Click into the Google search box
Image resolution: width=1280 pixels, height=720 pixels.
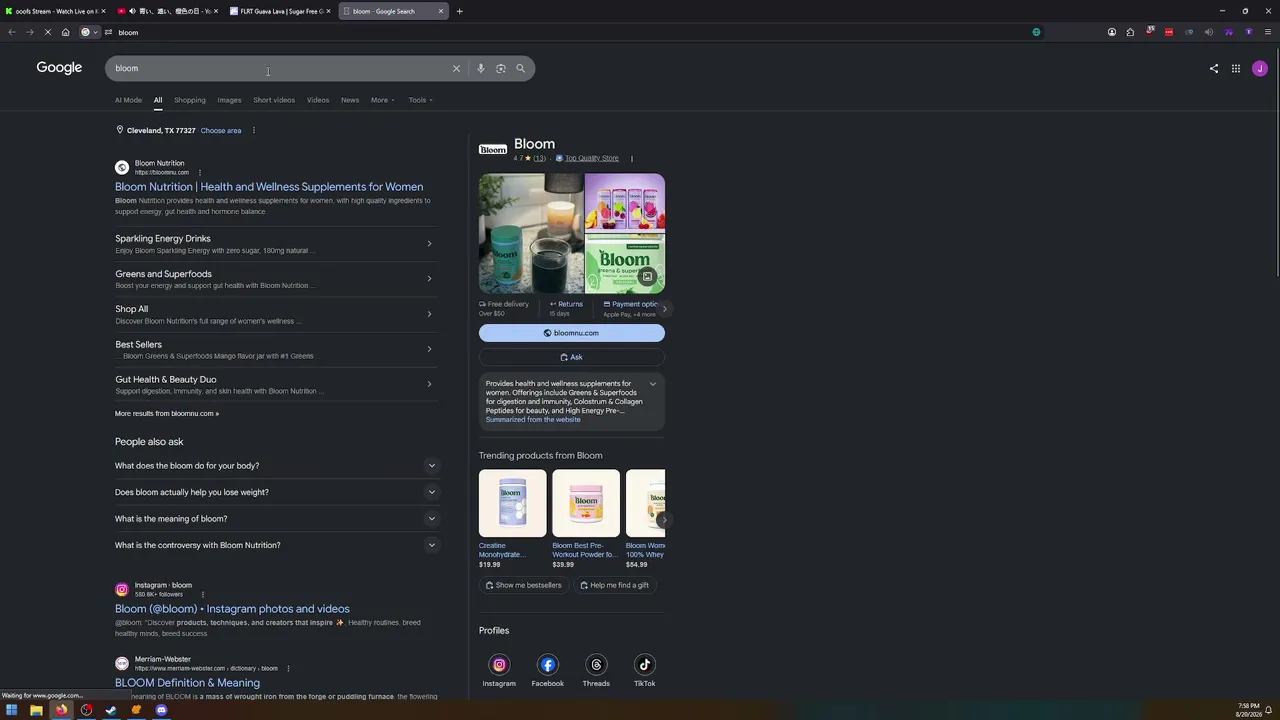pos(280,68)
